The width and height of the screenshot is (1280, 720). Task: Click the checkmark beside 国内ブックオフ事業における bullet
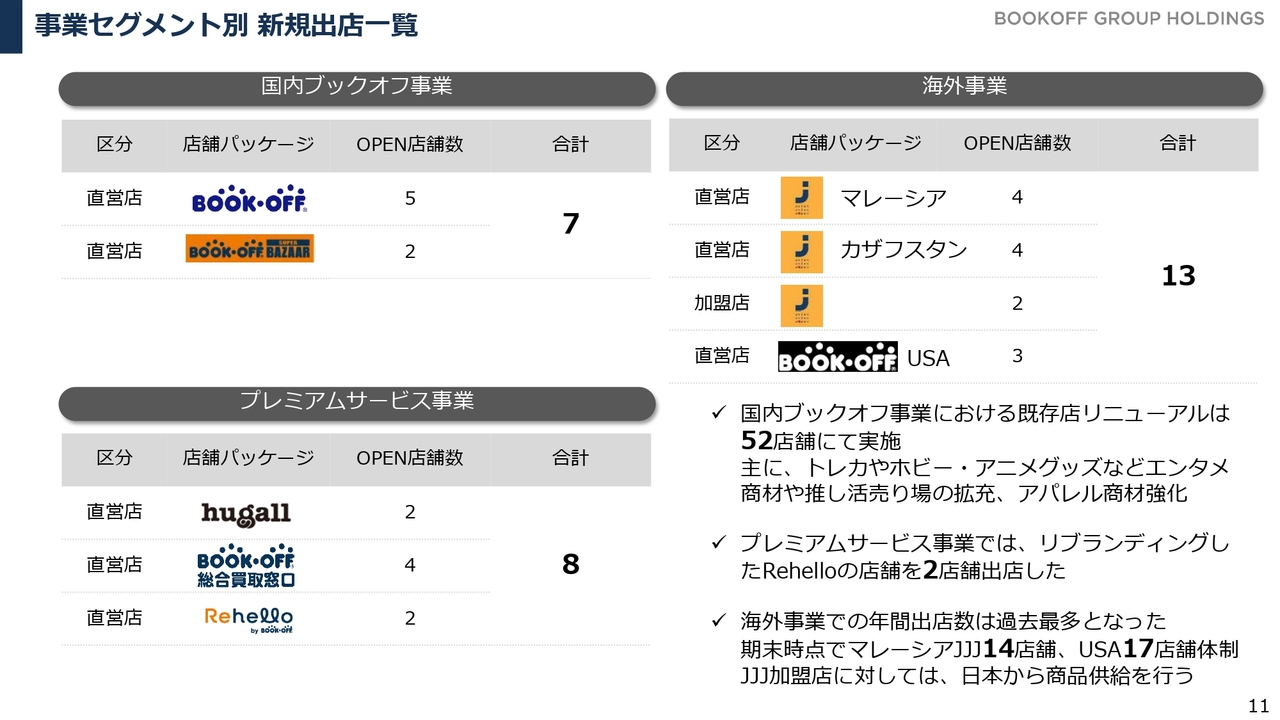(x=717, y=412)
